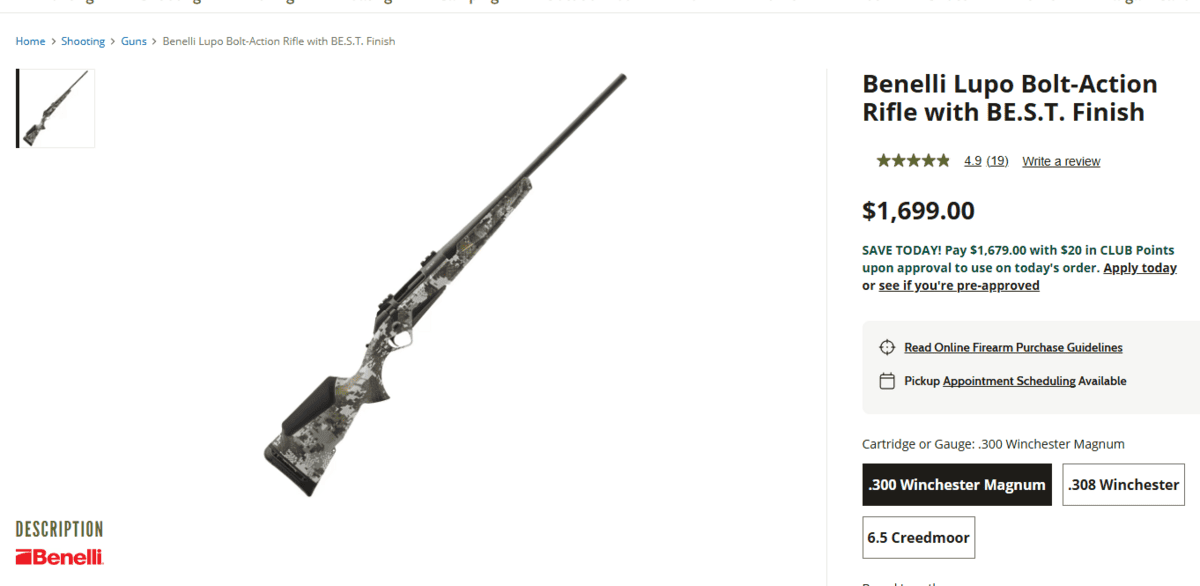The height and width of the screenshot is (586, 1200).
Task: Select .300 Winchester Magnum cartridge option
Action: point(957,485)
